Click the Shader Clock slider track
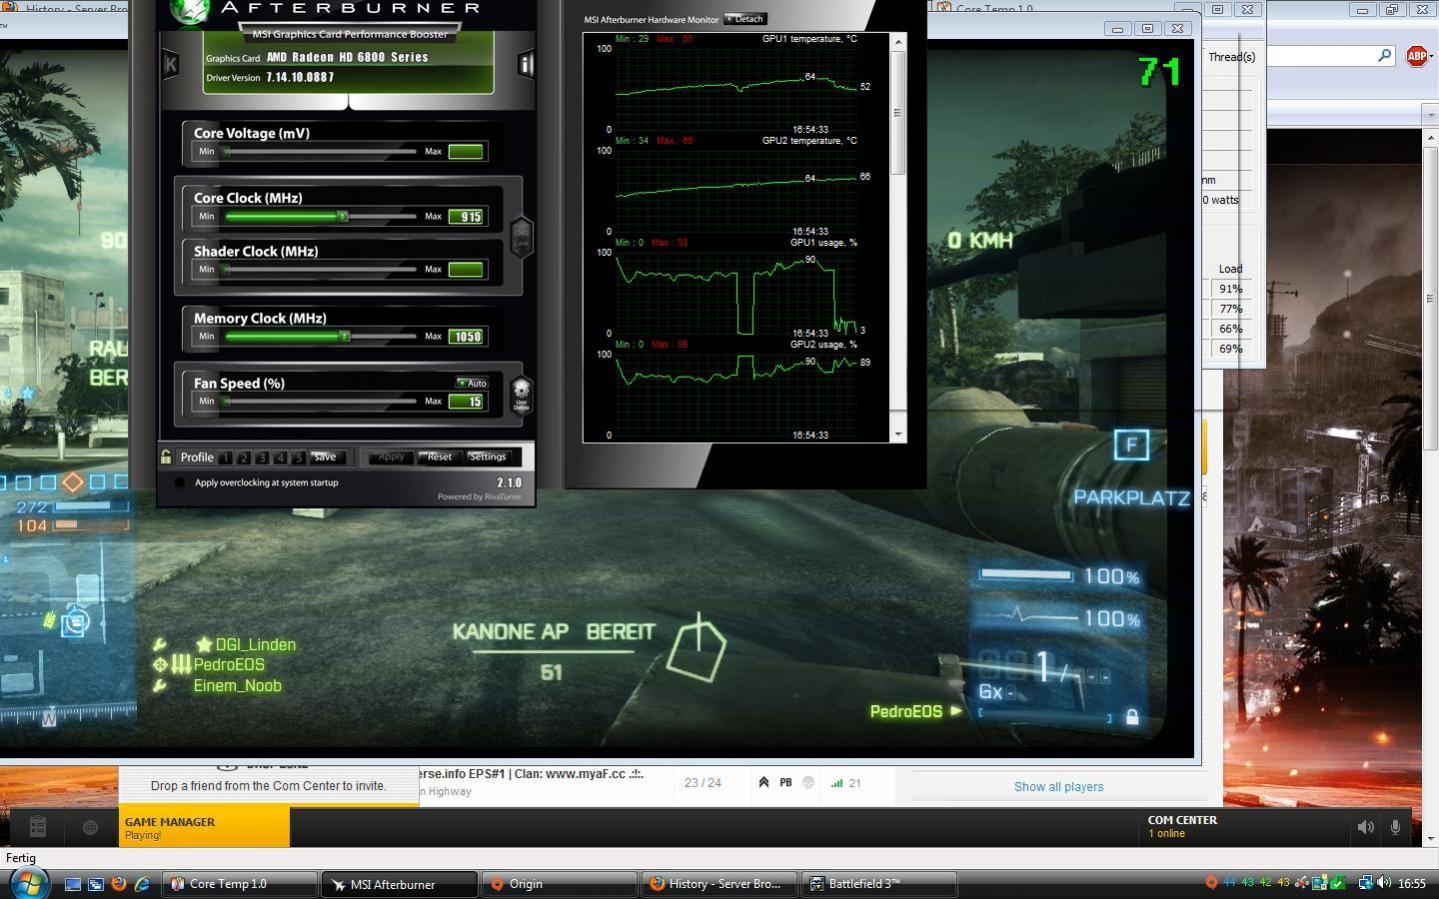This screenshot has width=1439, height=899. (320, 269)
